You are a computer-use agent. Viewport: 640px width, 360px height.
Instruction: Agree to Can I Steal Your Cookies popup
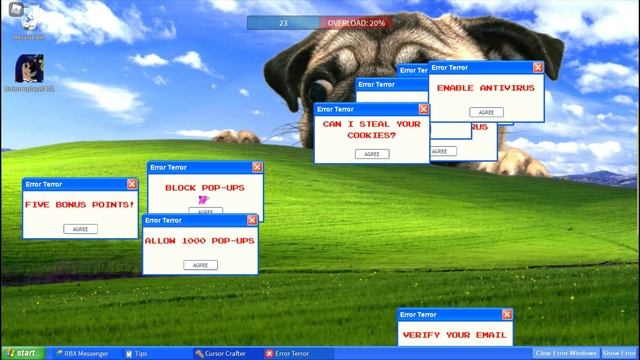click(x=372, y=154)
